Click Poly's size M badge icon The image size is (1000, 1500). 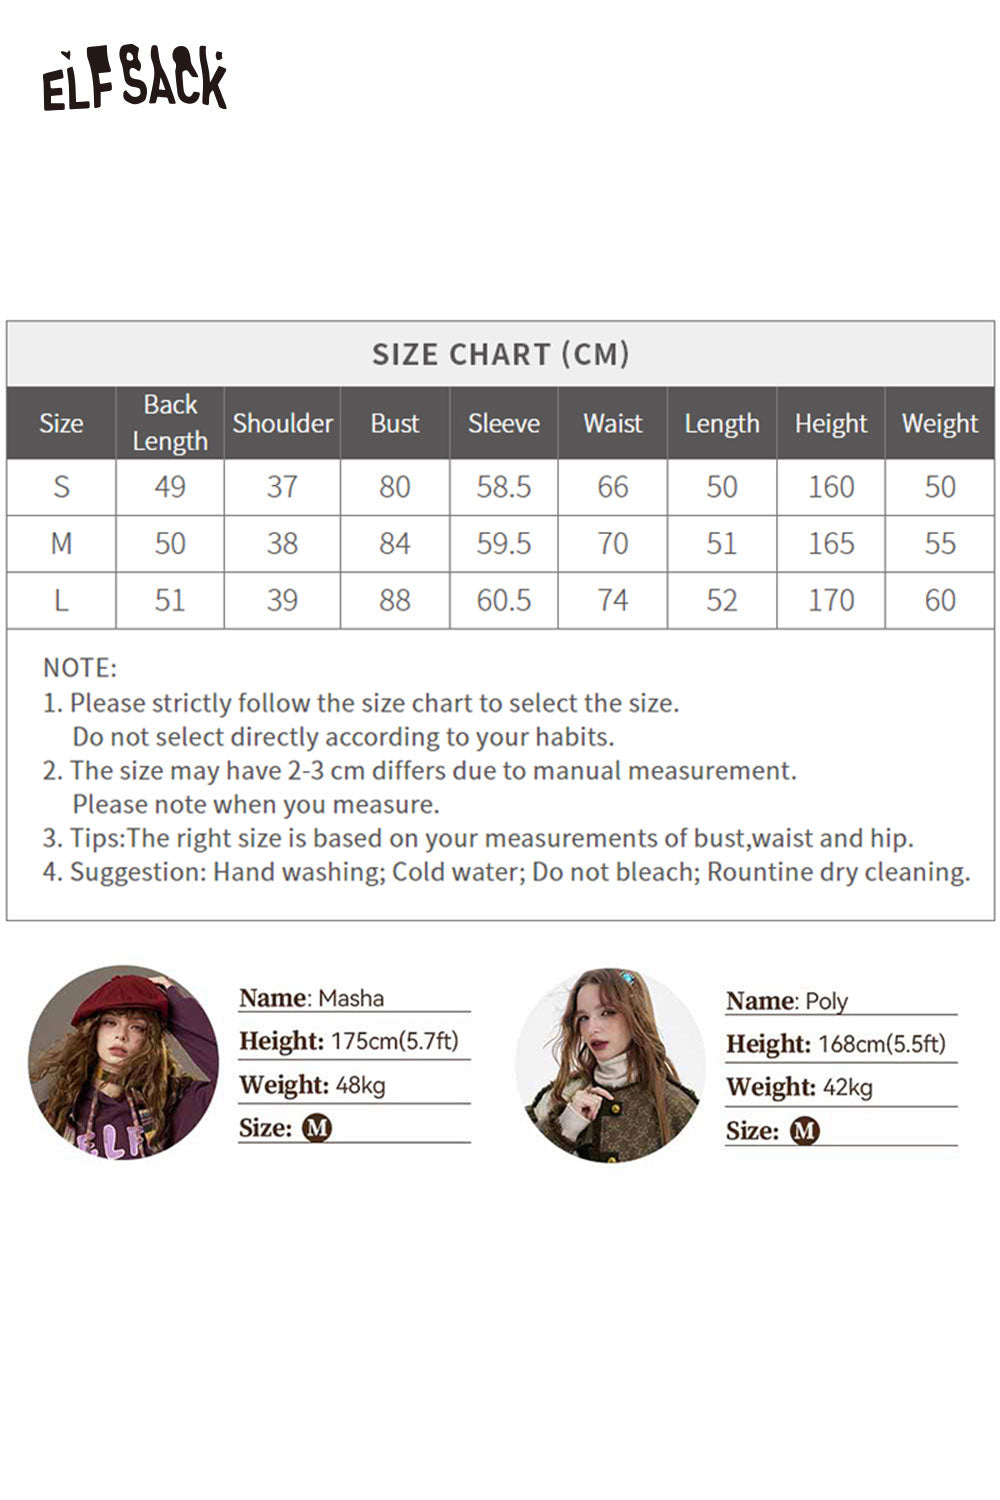804,1131
